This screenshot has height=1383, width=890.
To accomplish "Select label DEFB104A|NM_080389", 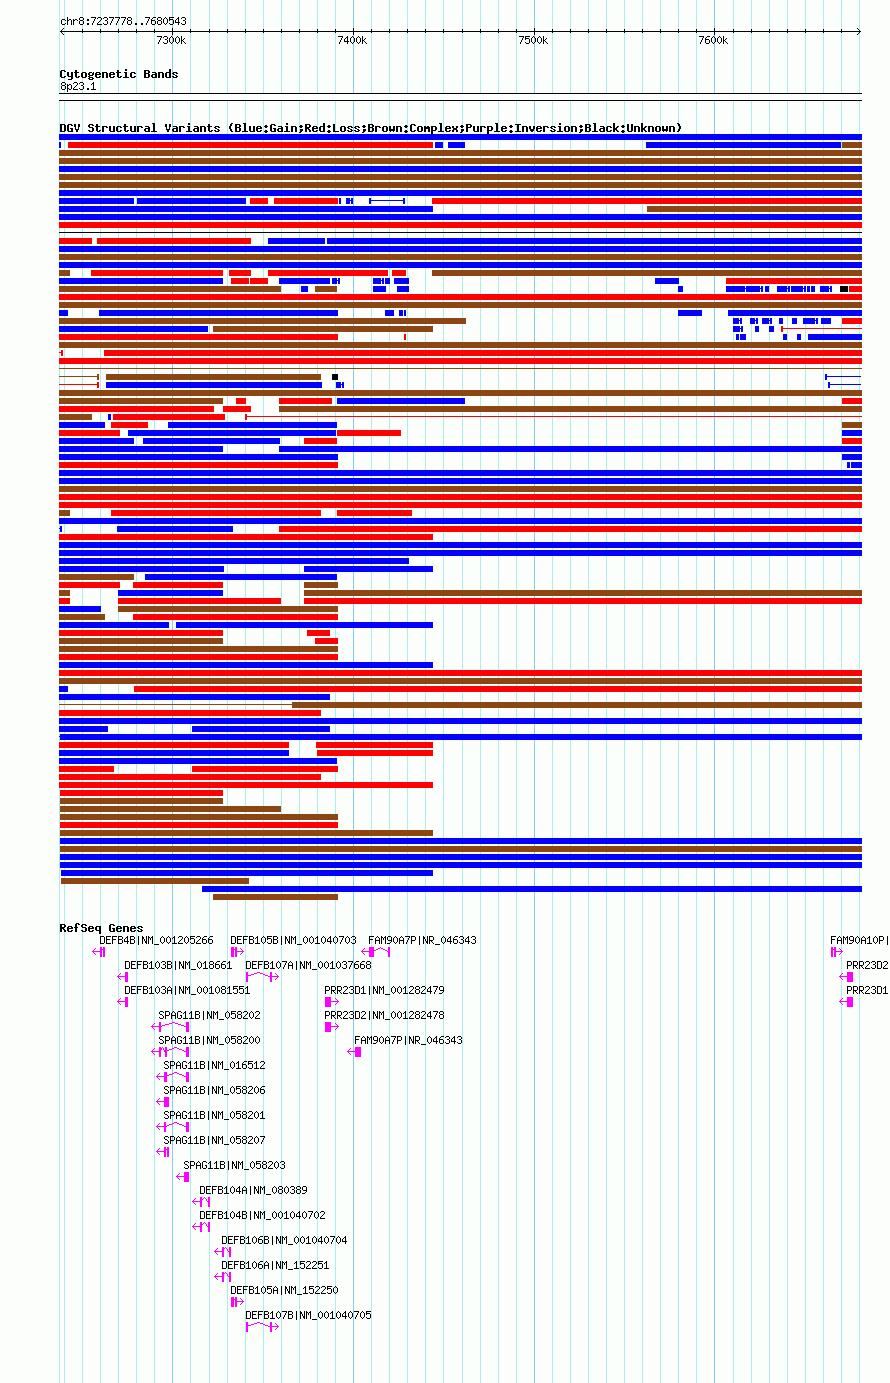I will pyautogui.click(x=253, y=1190).
